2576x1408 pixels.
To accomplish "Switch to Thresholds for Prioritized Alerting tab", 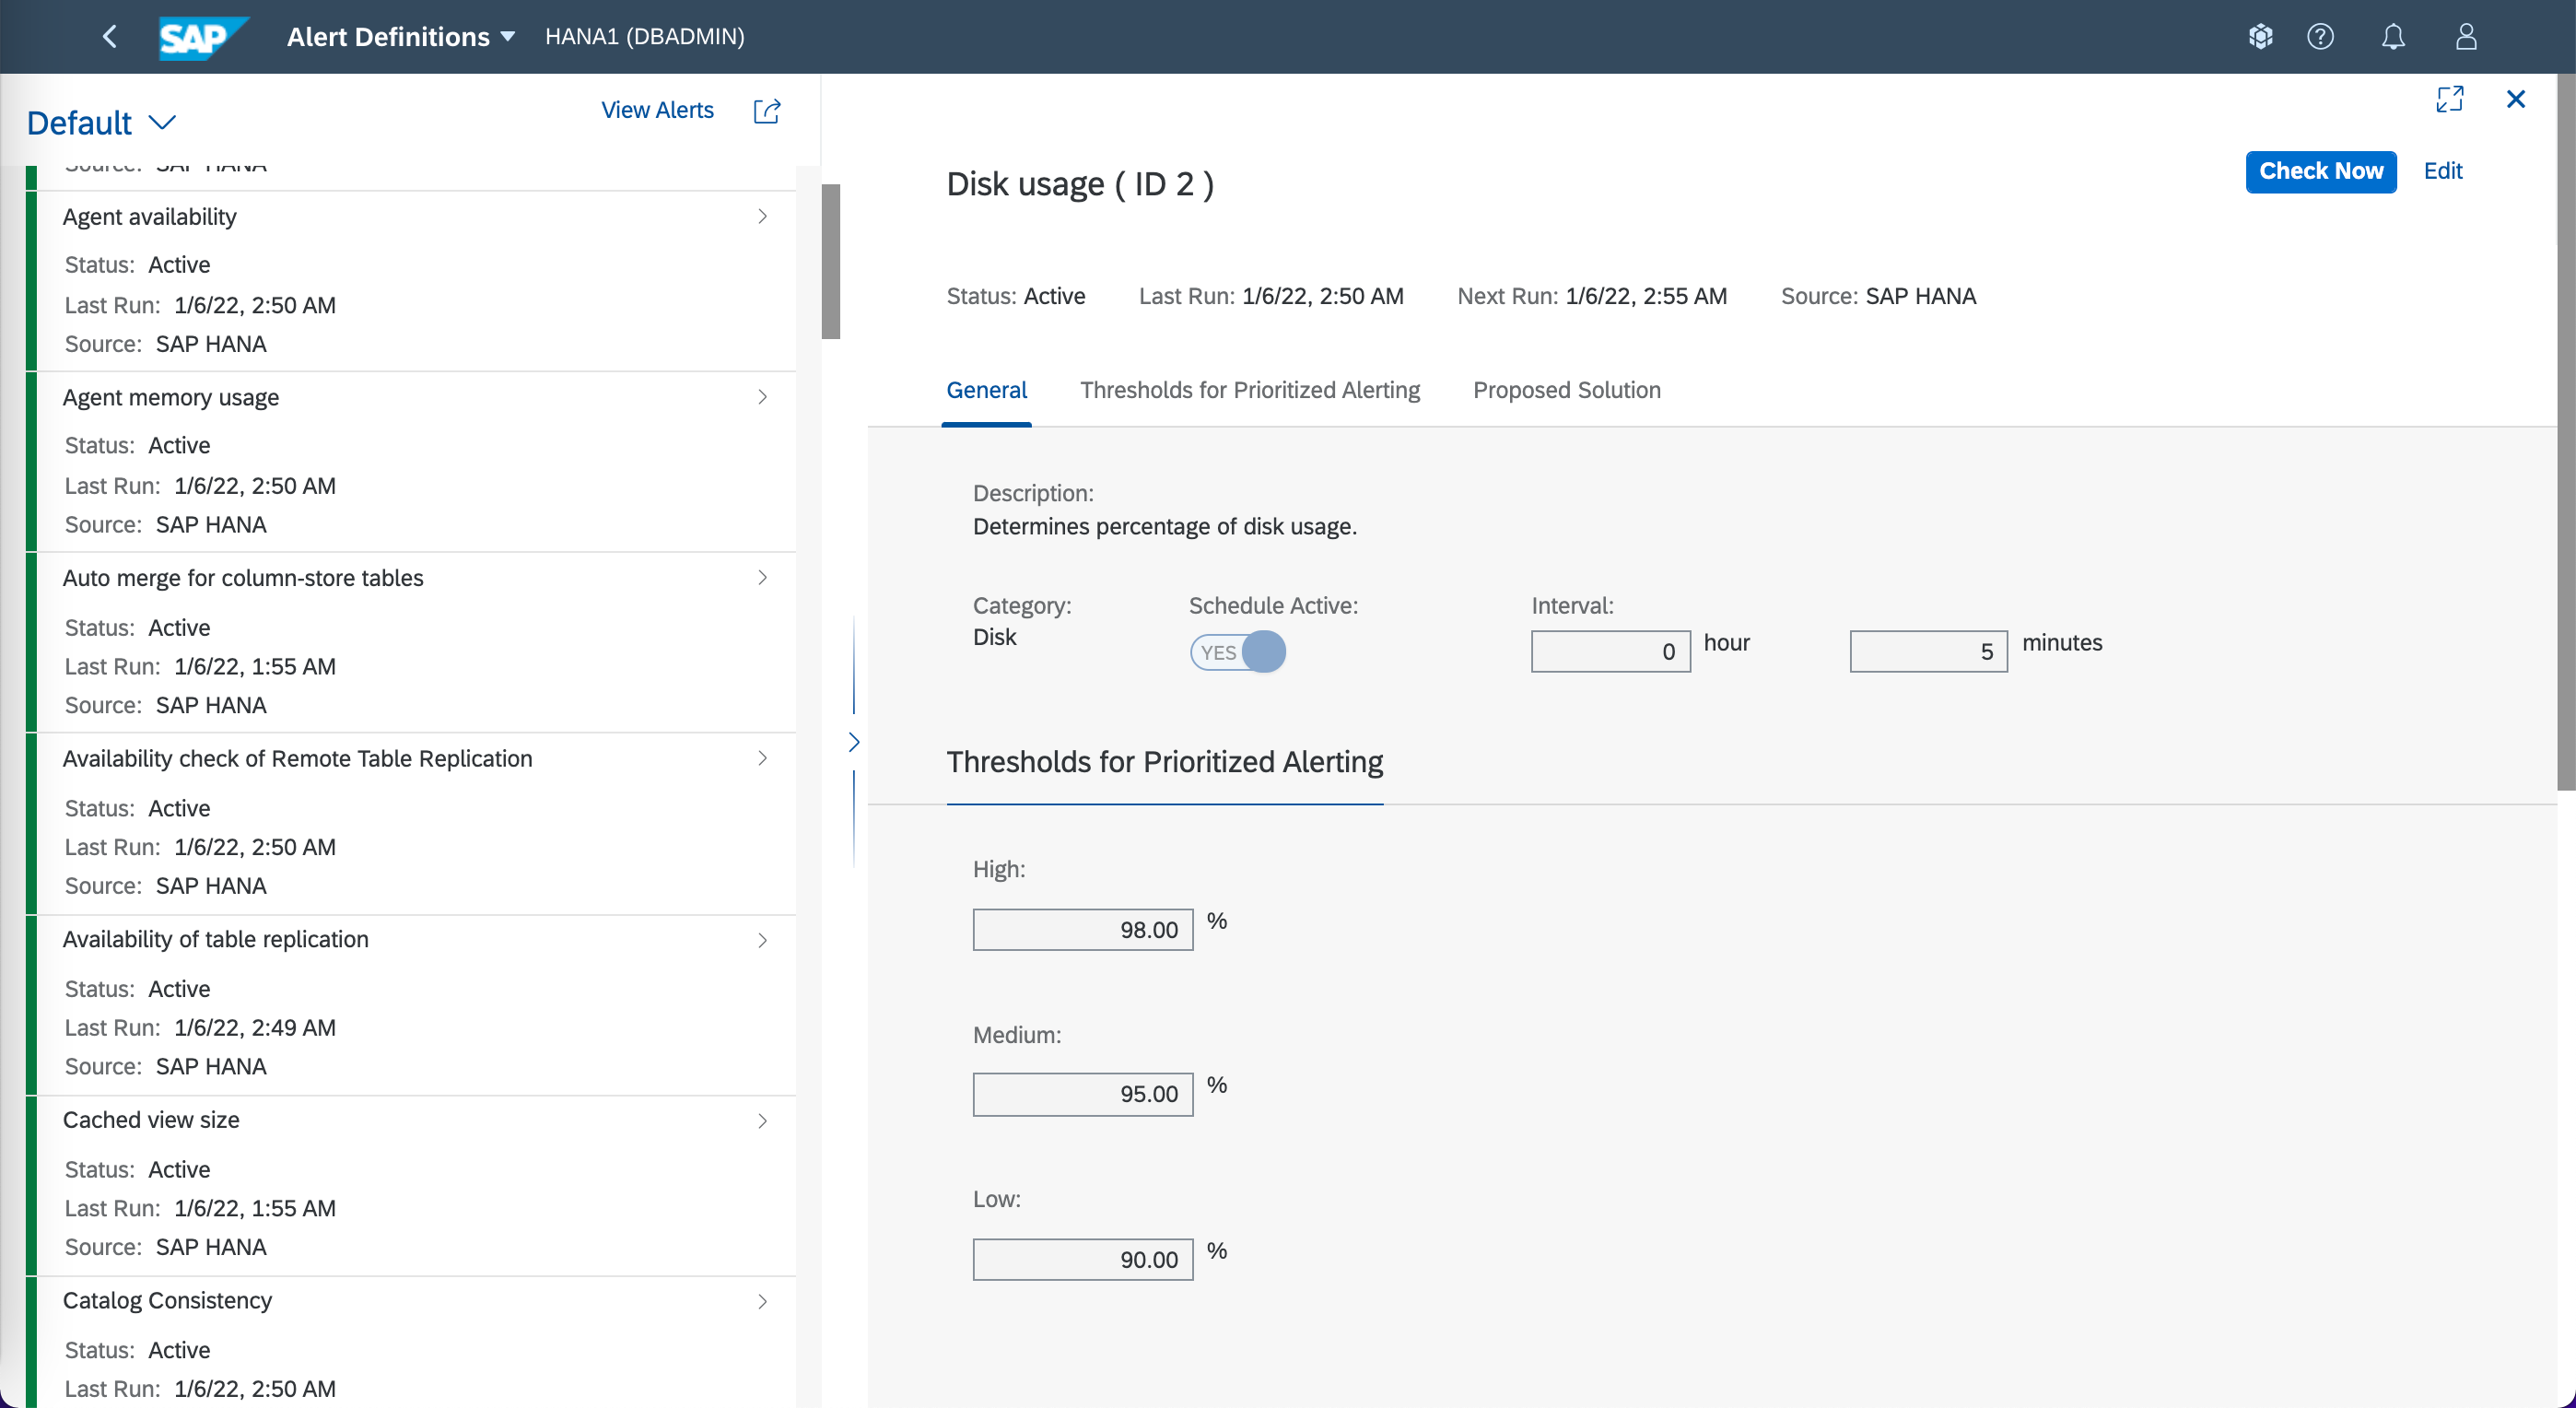I will point(1249,390).
